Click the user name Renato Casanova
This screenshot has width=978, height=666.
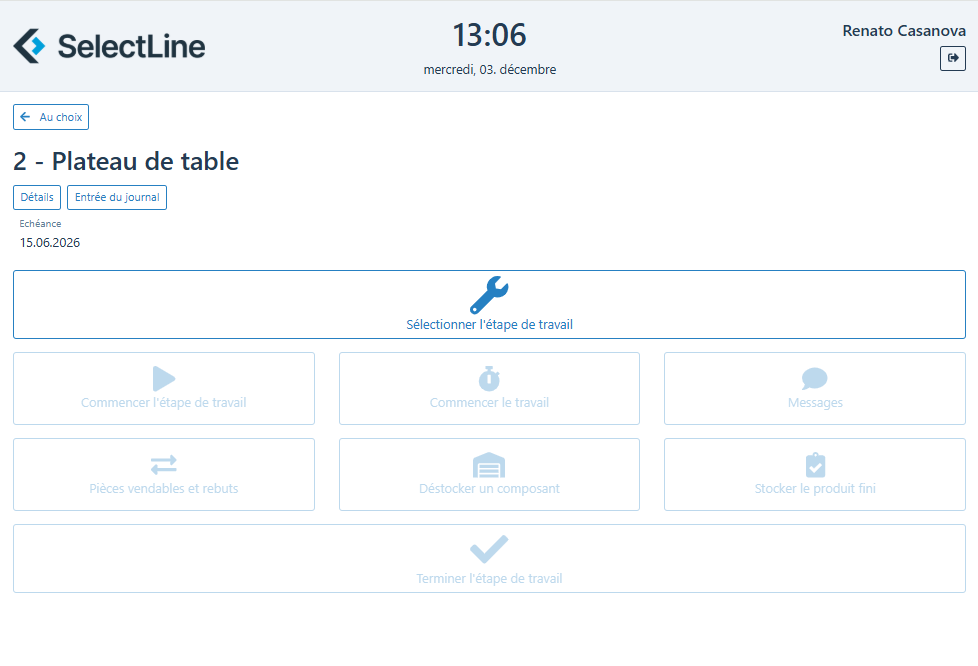904,31
